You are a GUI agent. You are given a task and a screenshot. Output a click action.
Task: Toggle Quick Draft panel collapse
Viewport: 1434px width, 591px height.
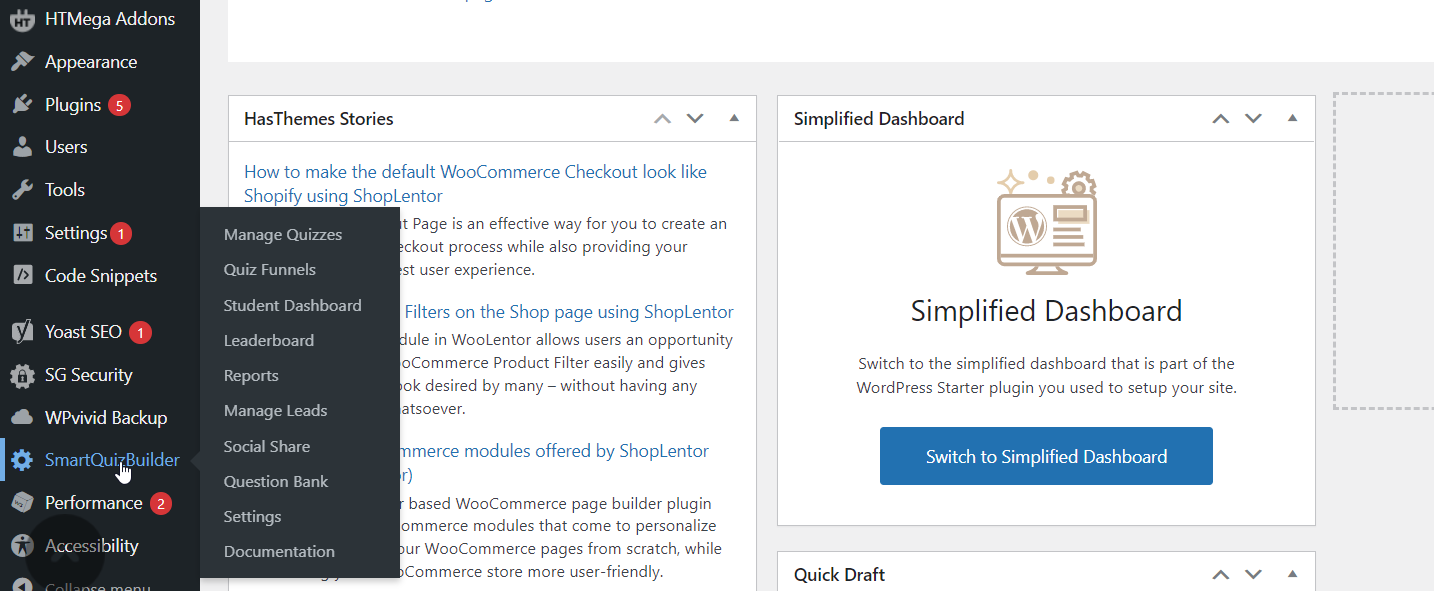click(x=1292, y=574)
